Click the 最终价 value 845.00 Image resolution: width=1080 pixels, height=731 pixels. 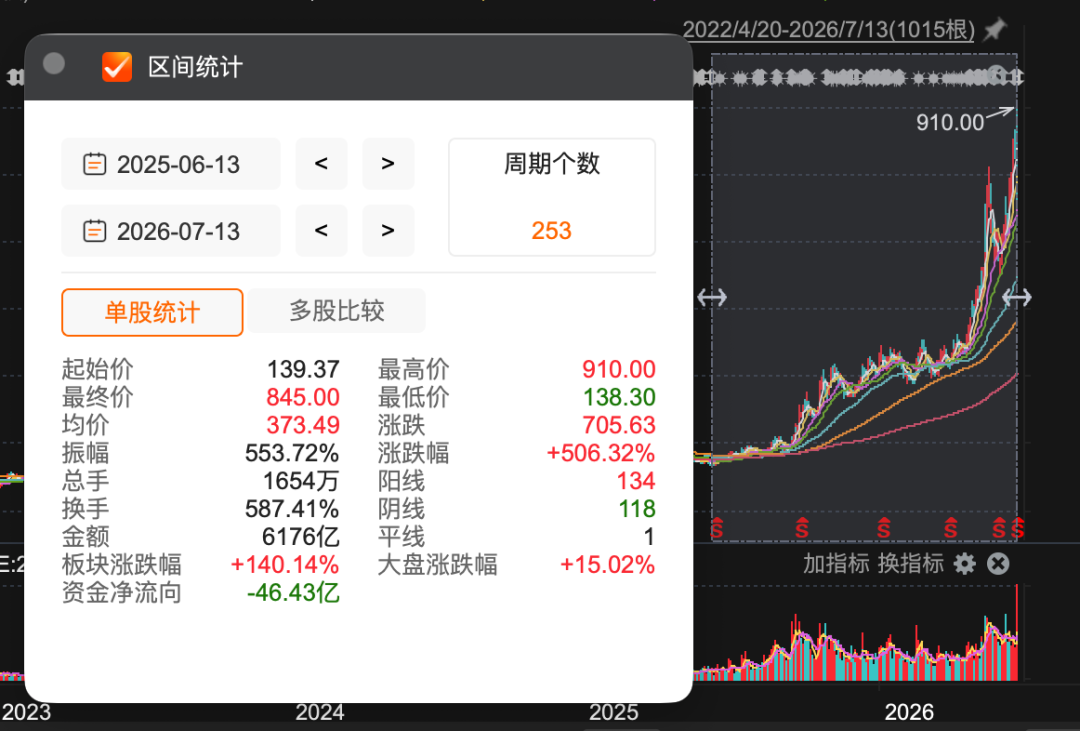[303, 397]
